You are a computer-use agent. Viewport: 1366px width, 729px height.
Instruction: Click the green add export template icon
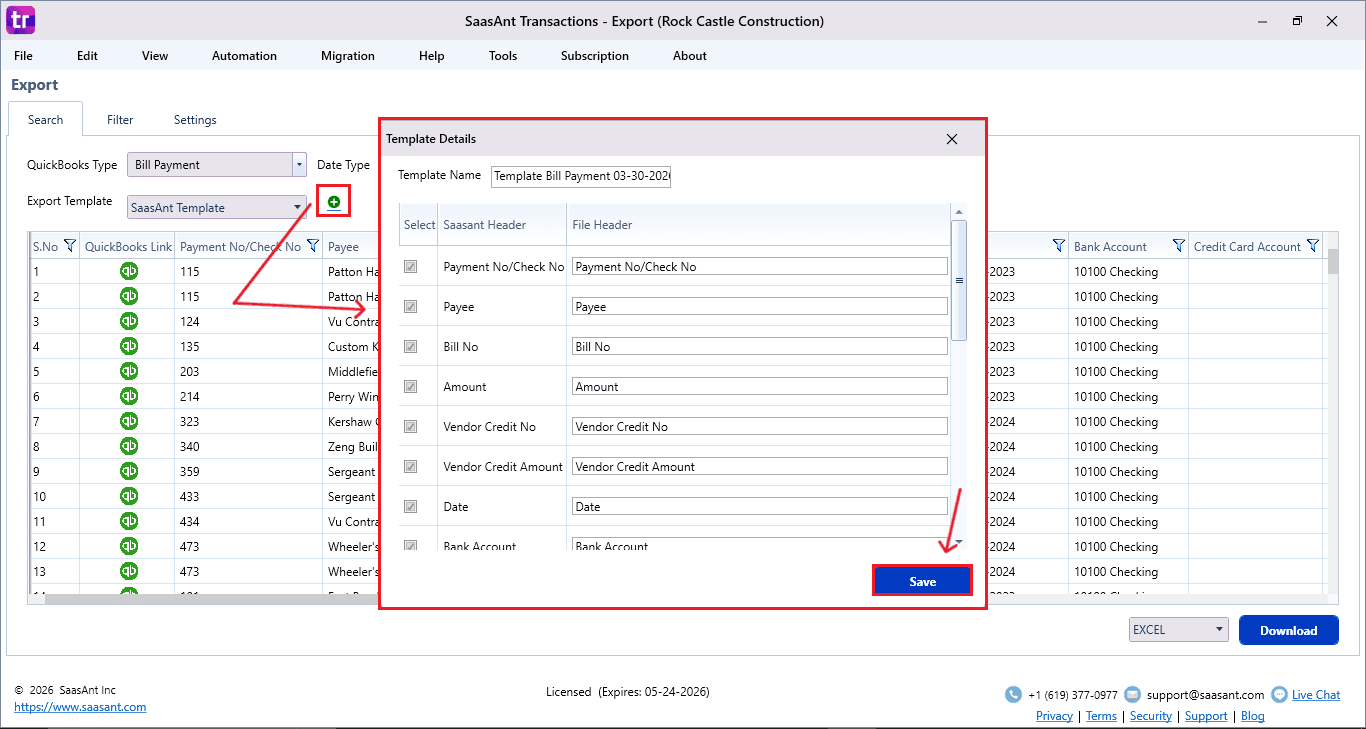(334, 202)
